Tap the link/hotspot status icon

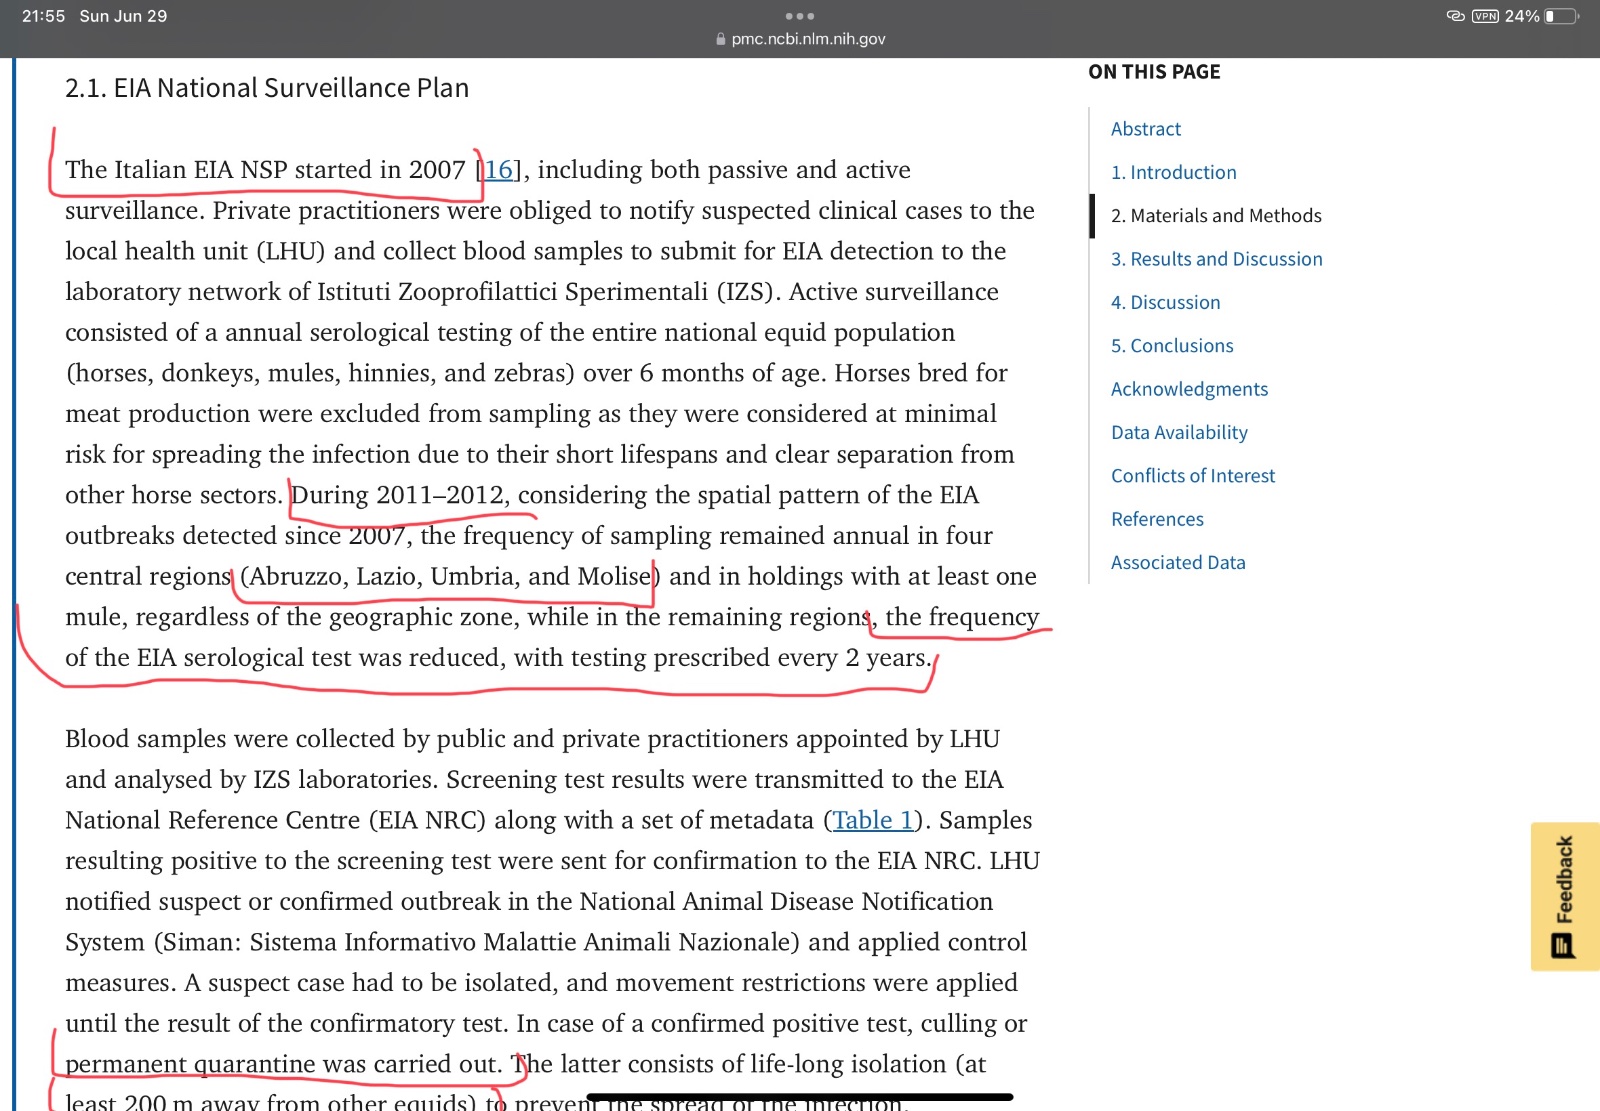(x=1455, y=16)
